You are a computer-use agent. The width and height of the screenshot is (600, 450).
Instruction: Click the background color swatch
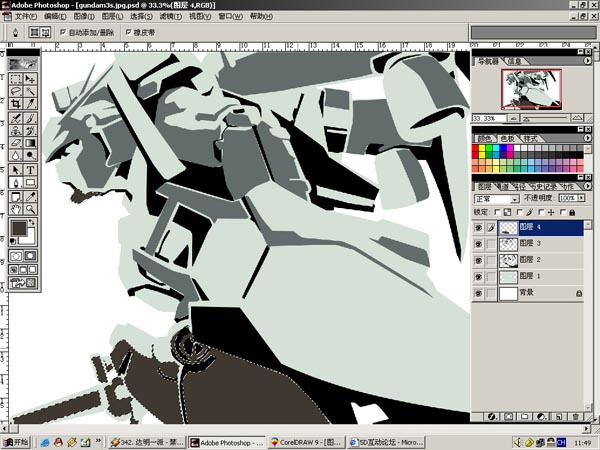click(x=29, y=238)
